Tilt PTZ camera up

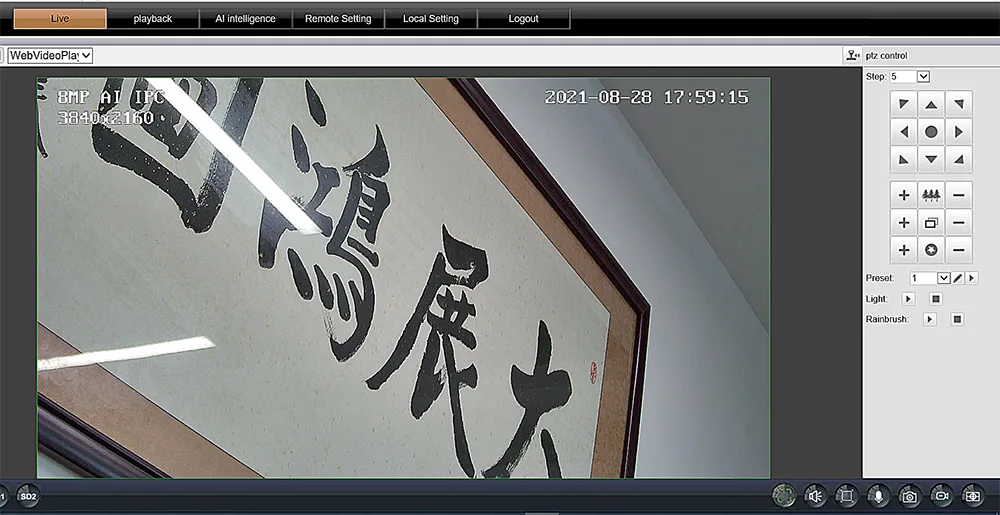click(x=931, y=104)
